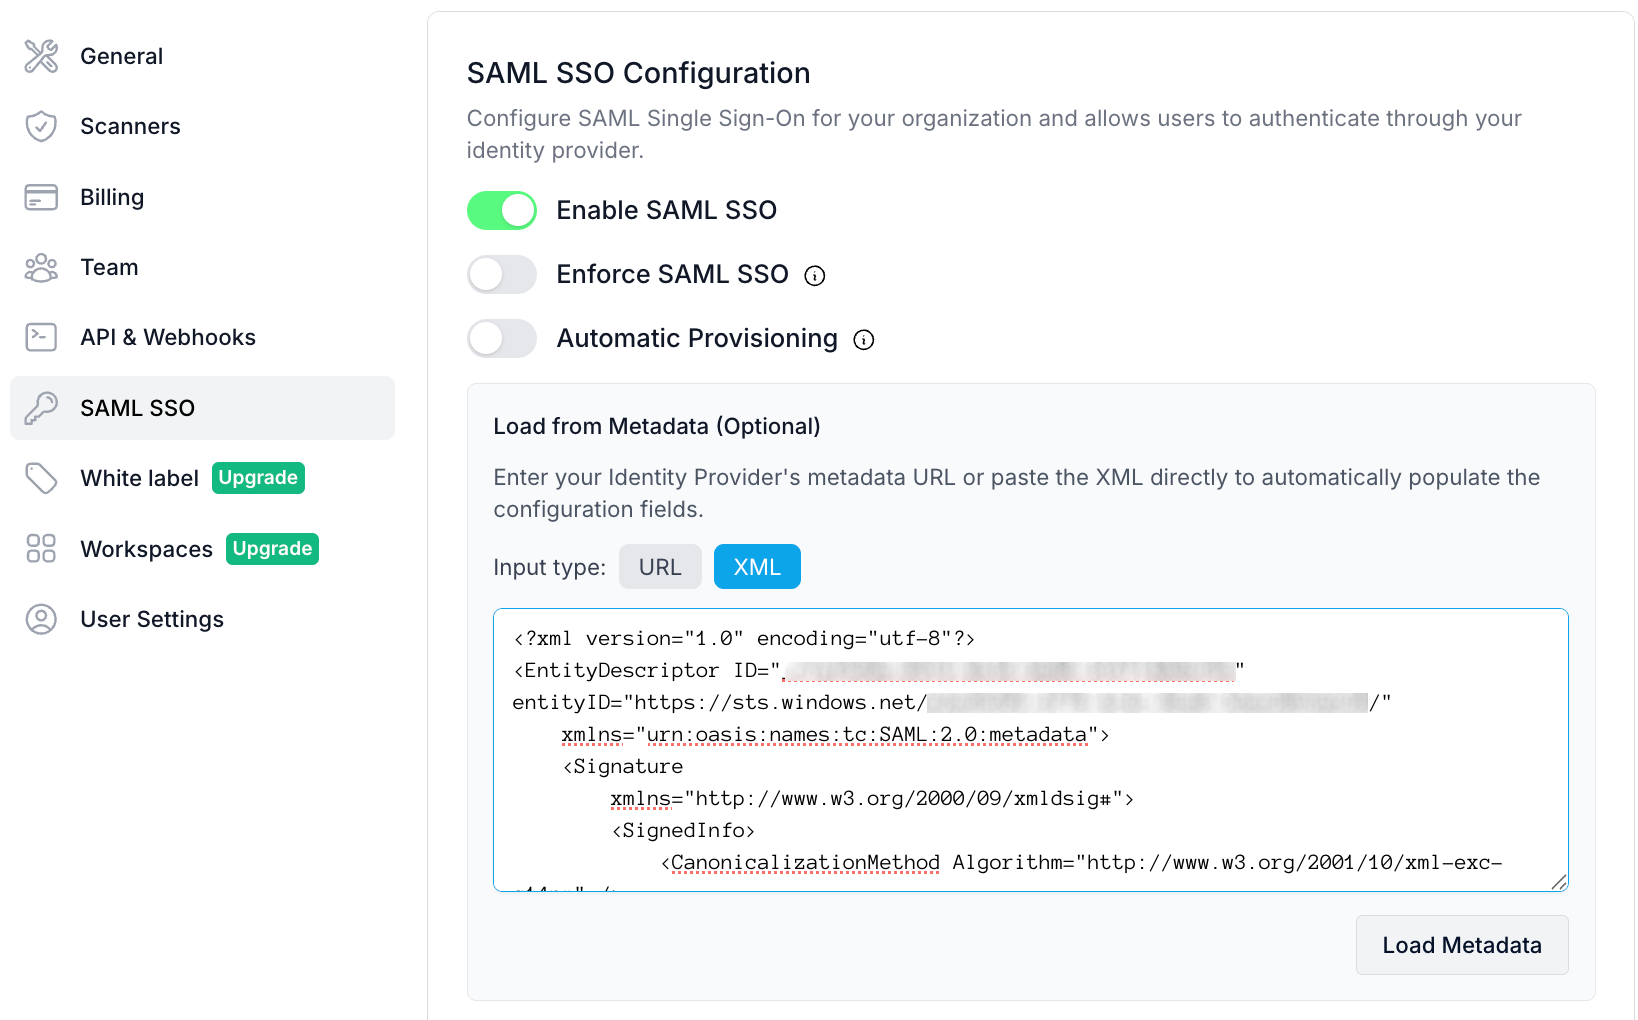The width and height of the screenshot is (1638, 1020).
Task: Click the White label tag icon
Action: 41,479
